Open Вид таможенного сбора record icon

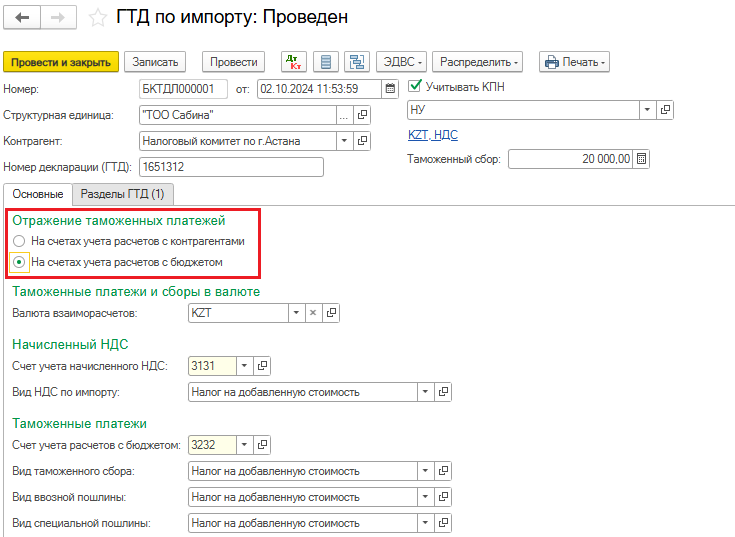pyautogui.click(x=443, y=470)
